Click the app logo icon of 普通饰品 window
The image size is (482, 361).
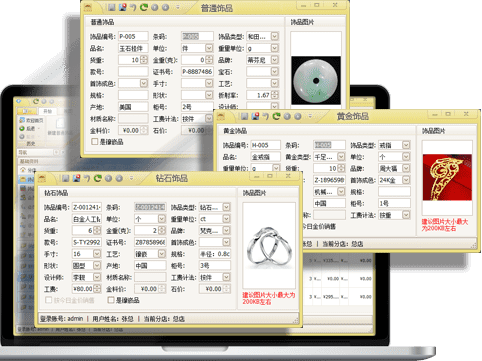[88, 7]
